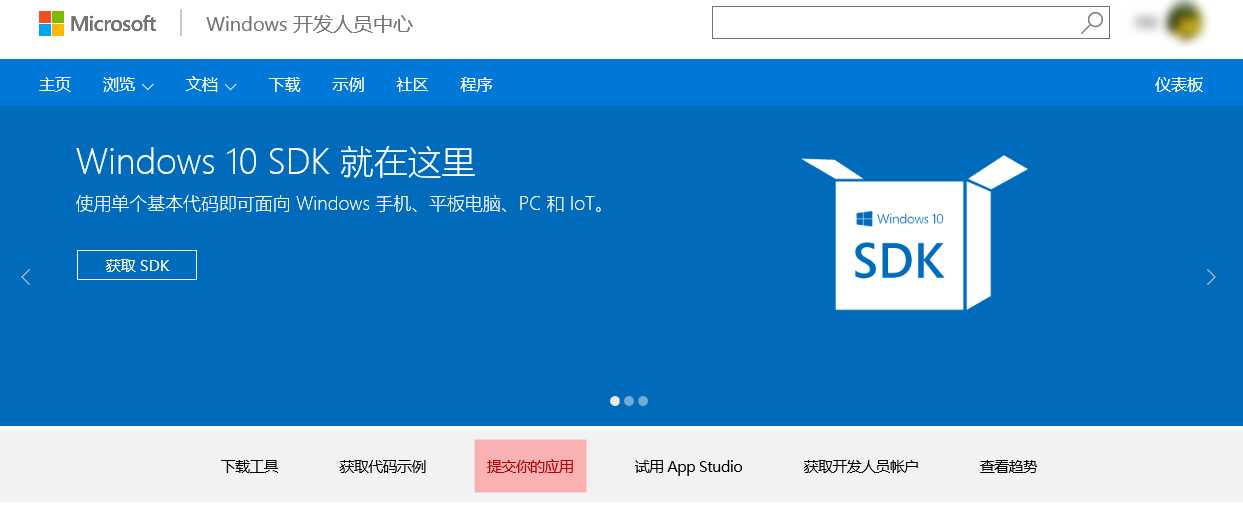
Task: Click the Windows 10 SDK 就在这里 headline
Action: click(x=276, y=161)
